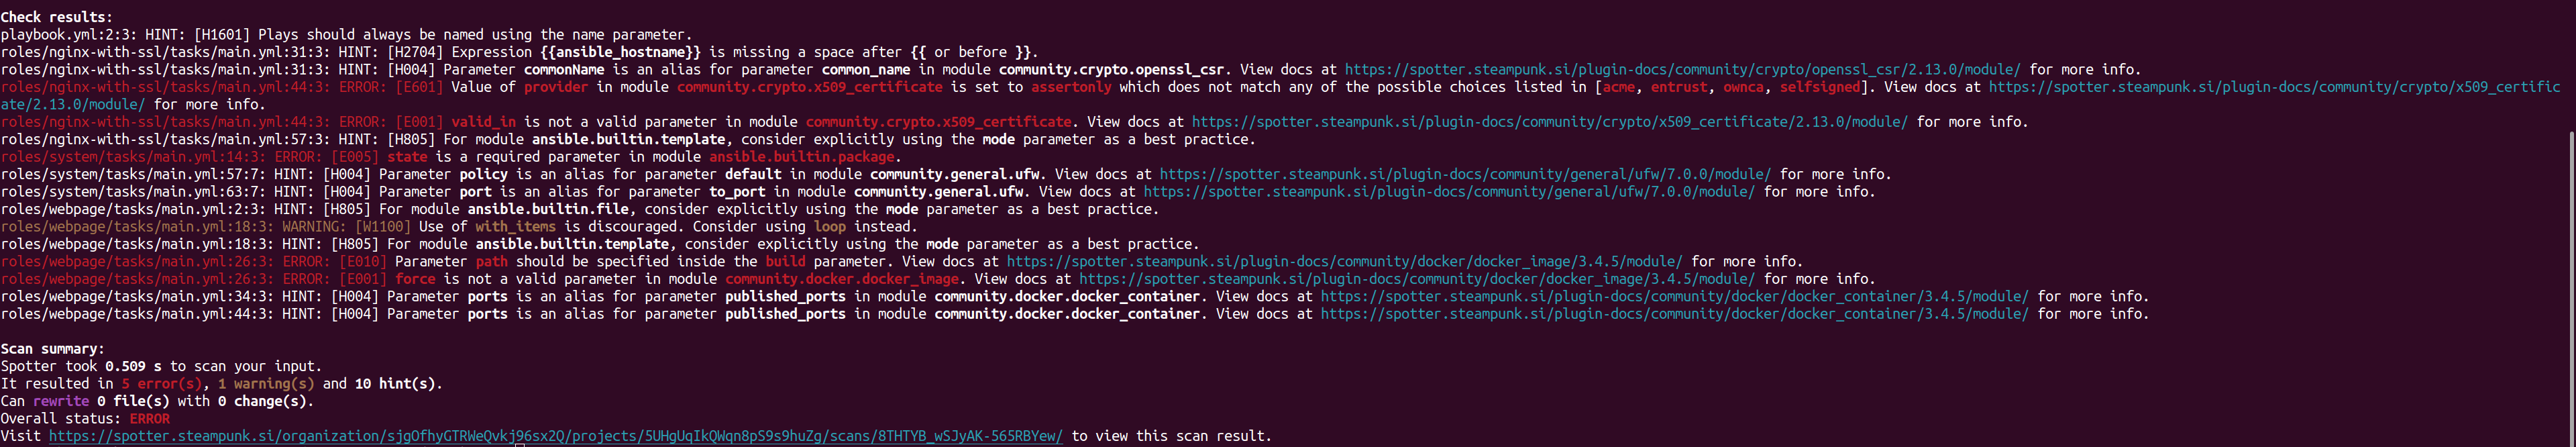
Task: Open docker_image docs link for path error
Action: pos(1344,262)
